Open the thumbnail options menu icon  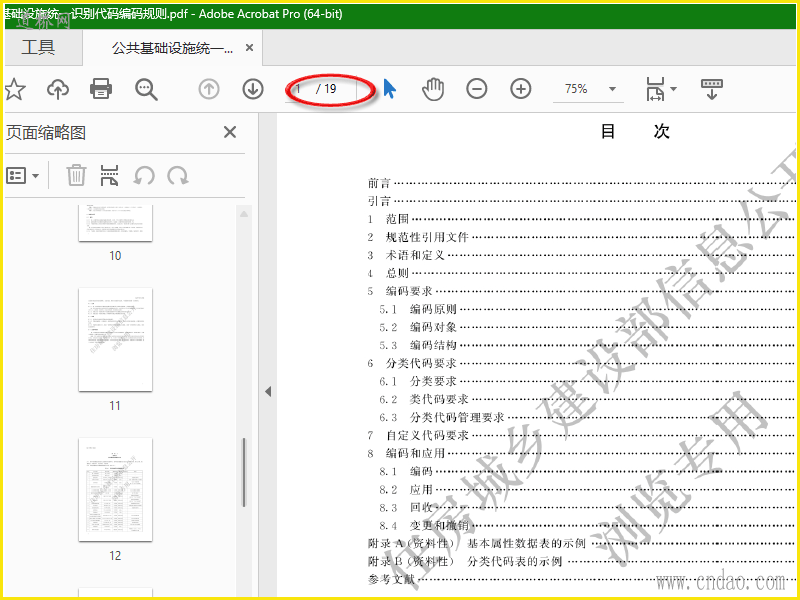click(x=22, y=176)
